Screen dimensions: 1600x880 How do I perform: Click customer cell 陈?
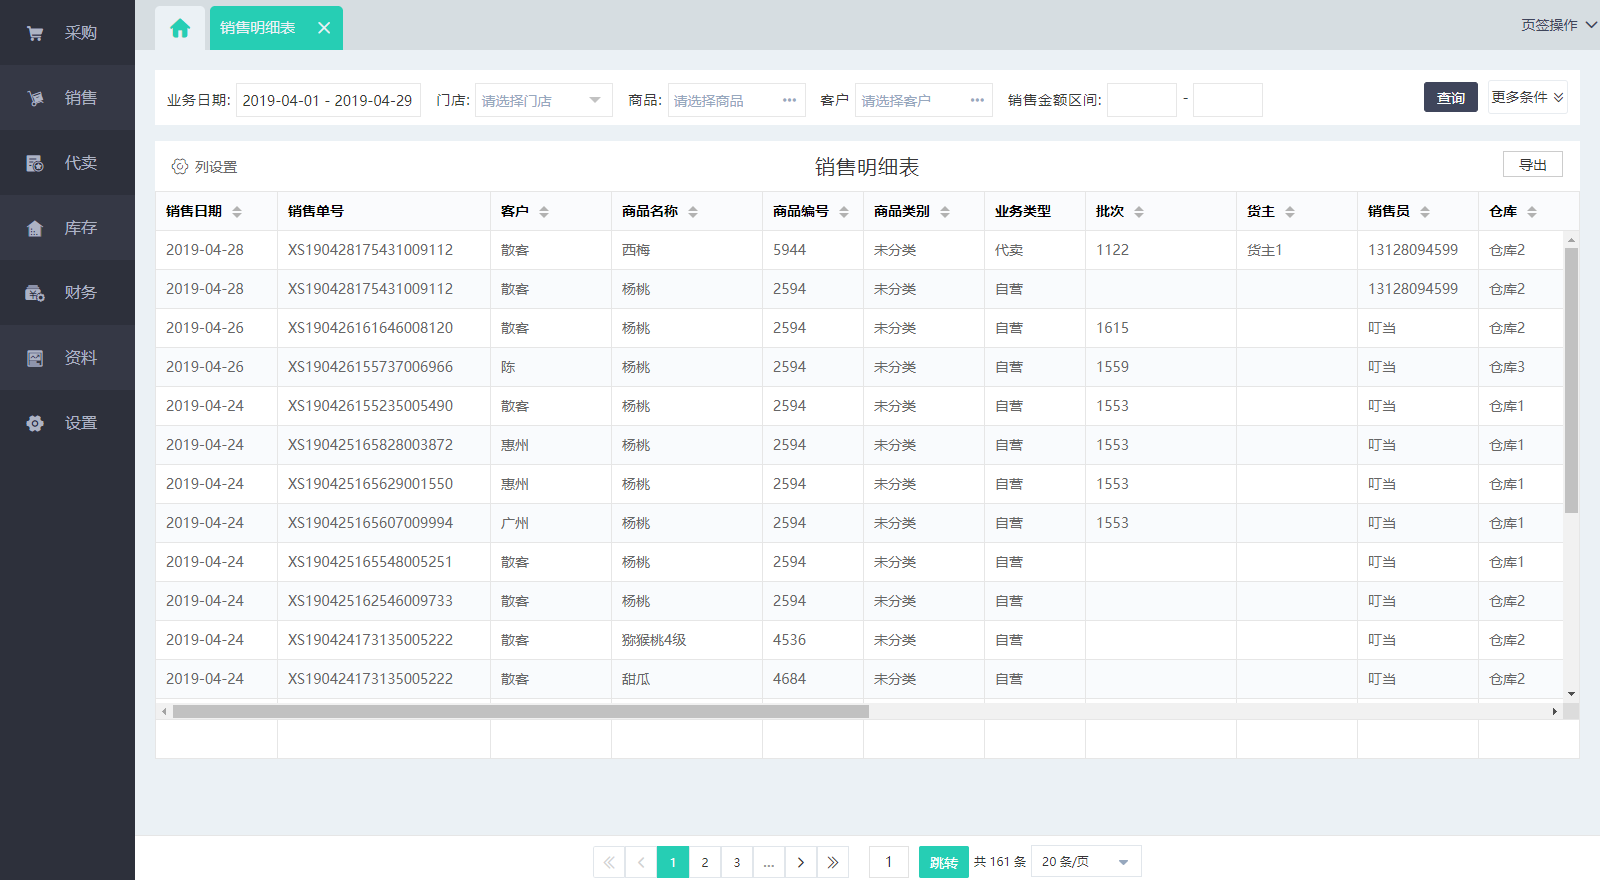(x=508, y=367)
